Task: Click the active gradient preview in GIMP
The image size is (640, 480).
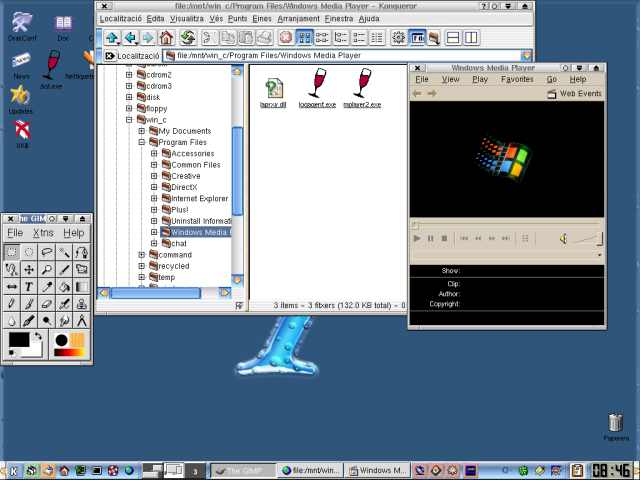Action: [69, 353]
